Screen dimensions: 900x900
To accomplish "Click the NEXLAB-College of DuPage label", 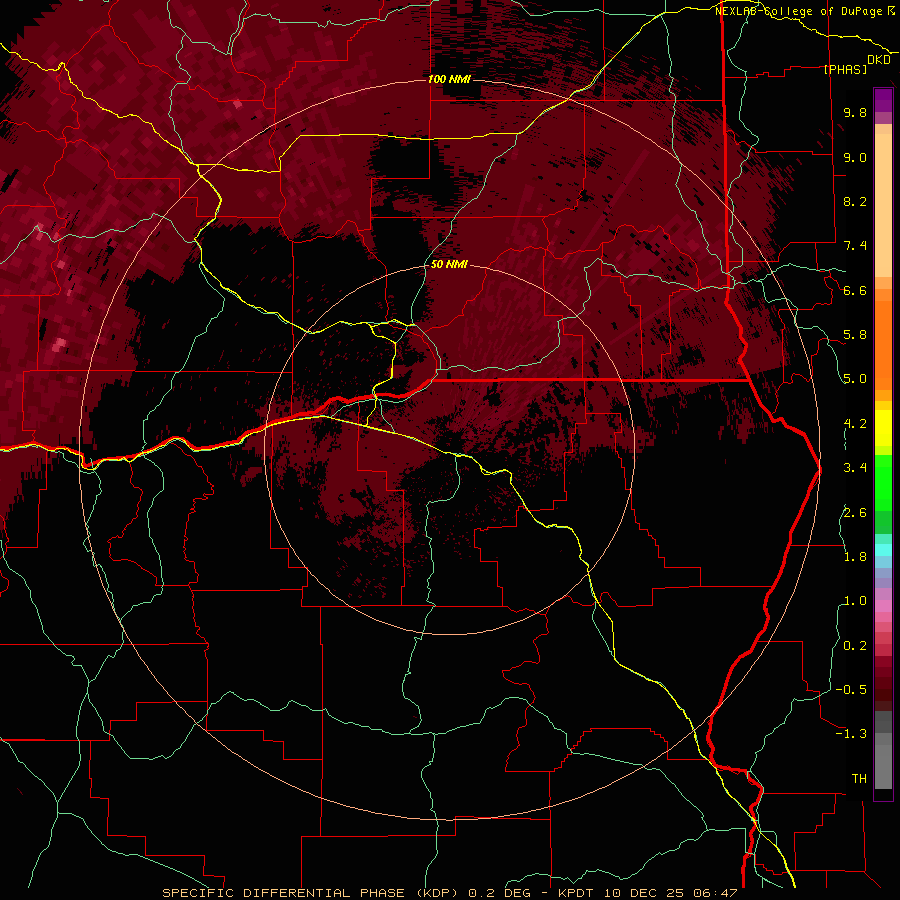I will [x=804, y=11].
